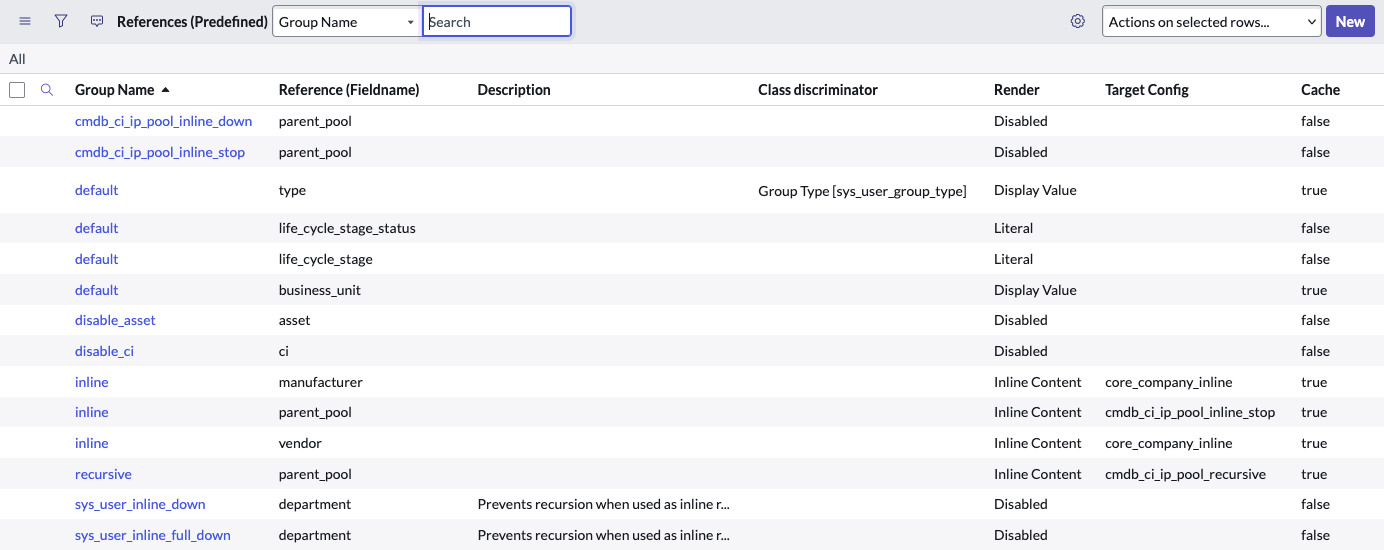1384x550 pixels.
Task: Click true in the type row
Action: coord(1314,190)
